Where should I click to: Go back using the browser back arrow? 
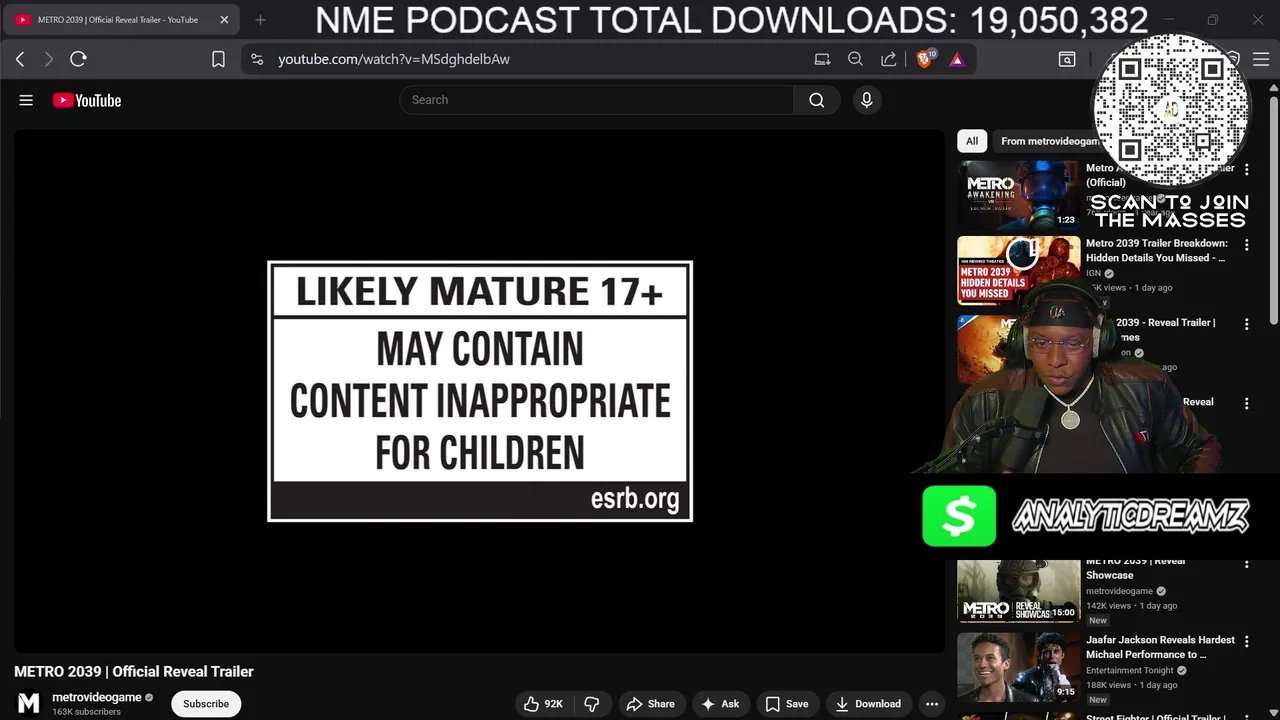click(20, 59)
